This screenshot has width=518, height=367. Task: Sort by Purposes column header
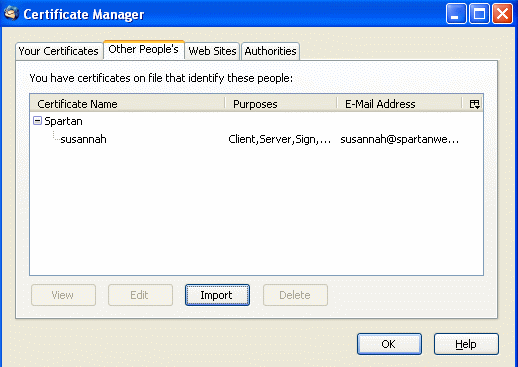pyautogui.click(x=281, y=104)
